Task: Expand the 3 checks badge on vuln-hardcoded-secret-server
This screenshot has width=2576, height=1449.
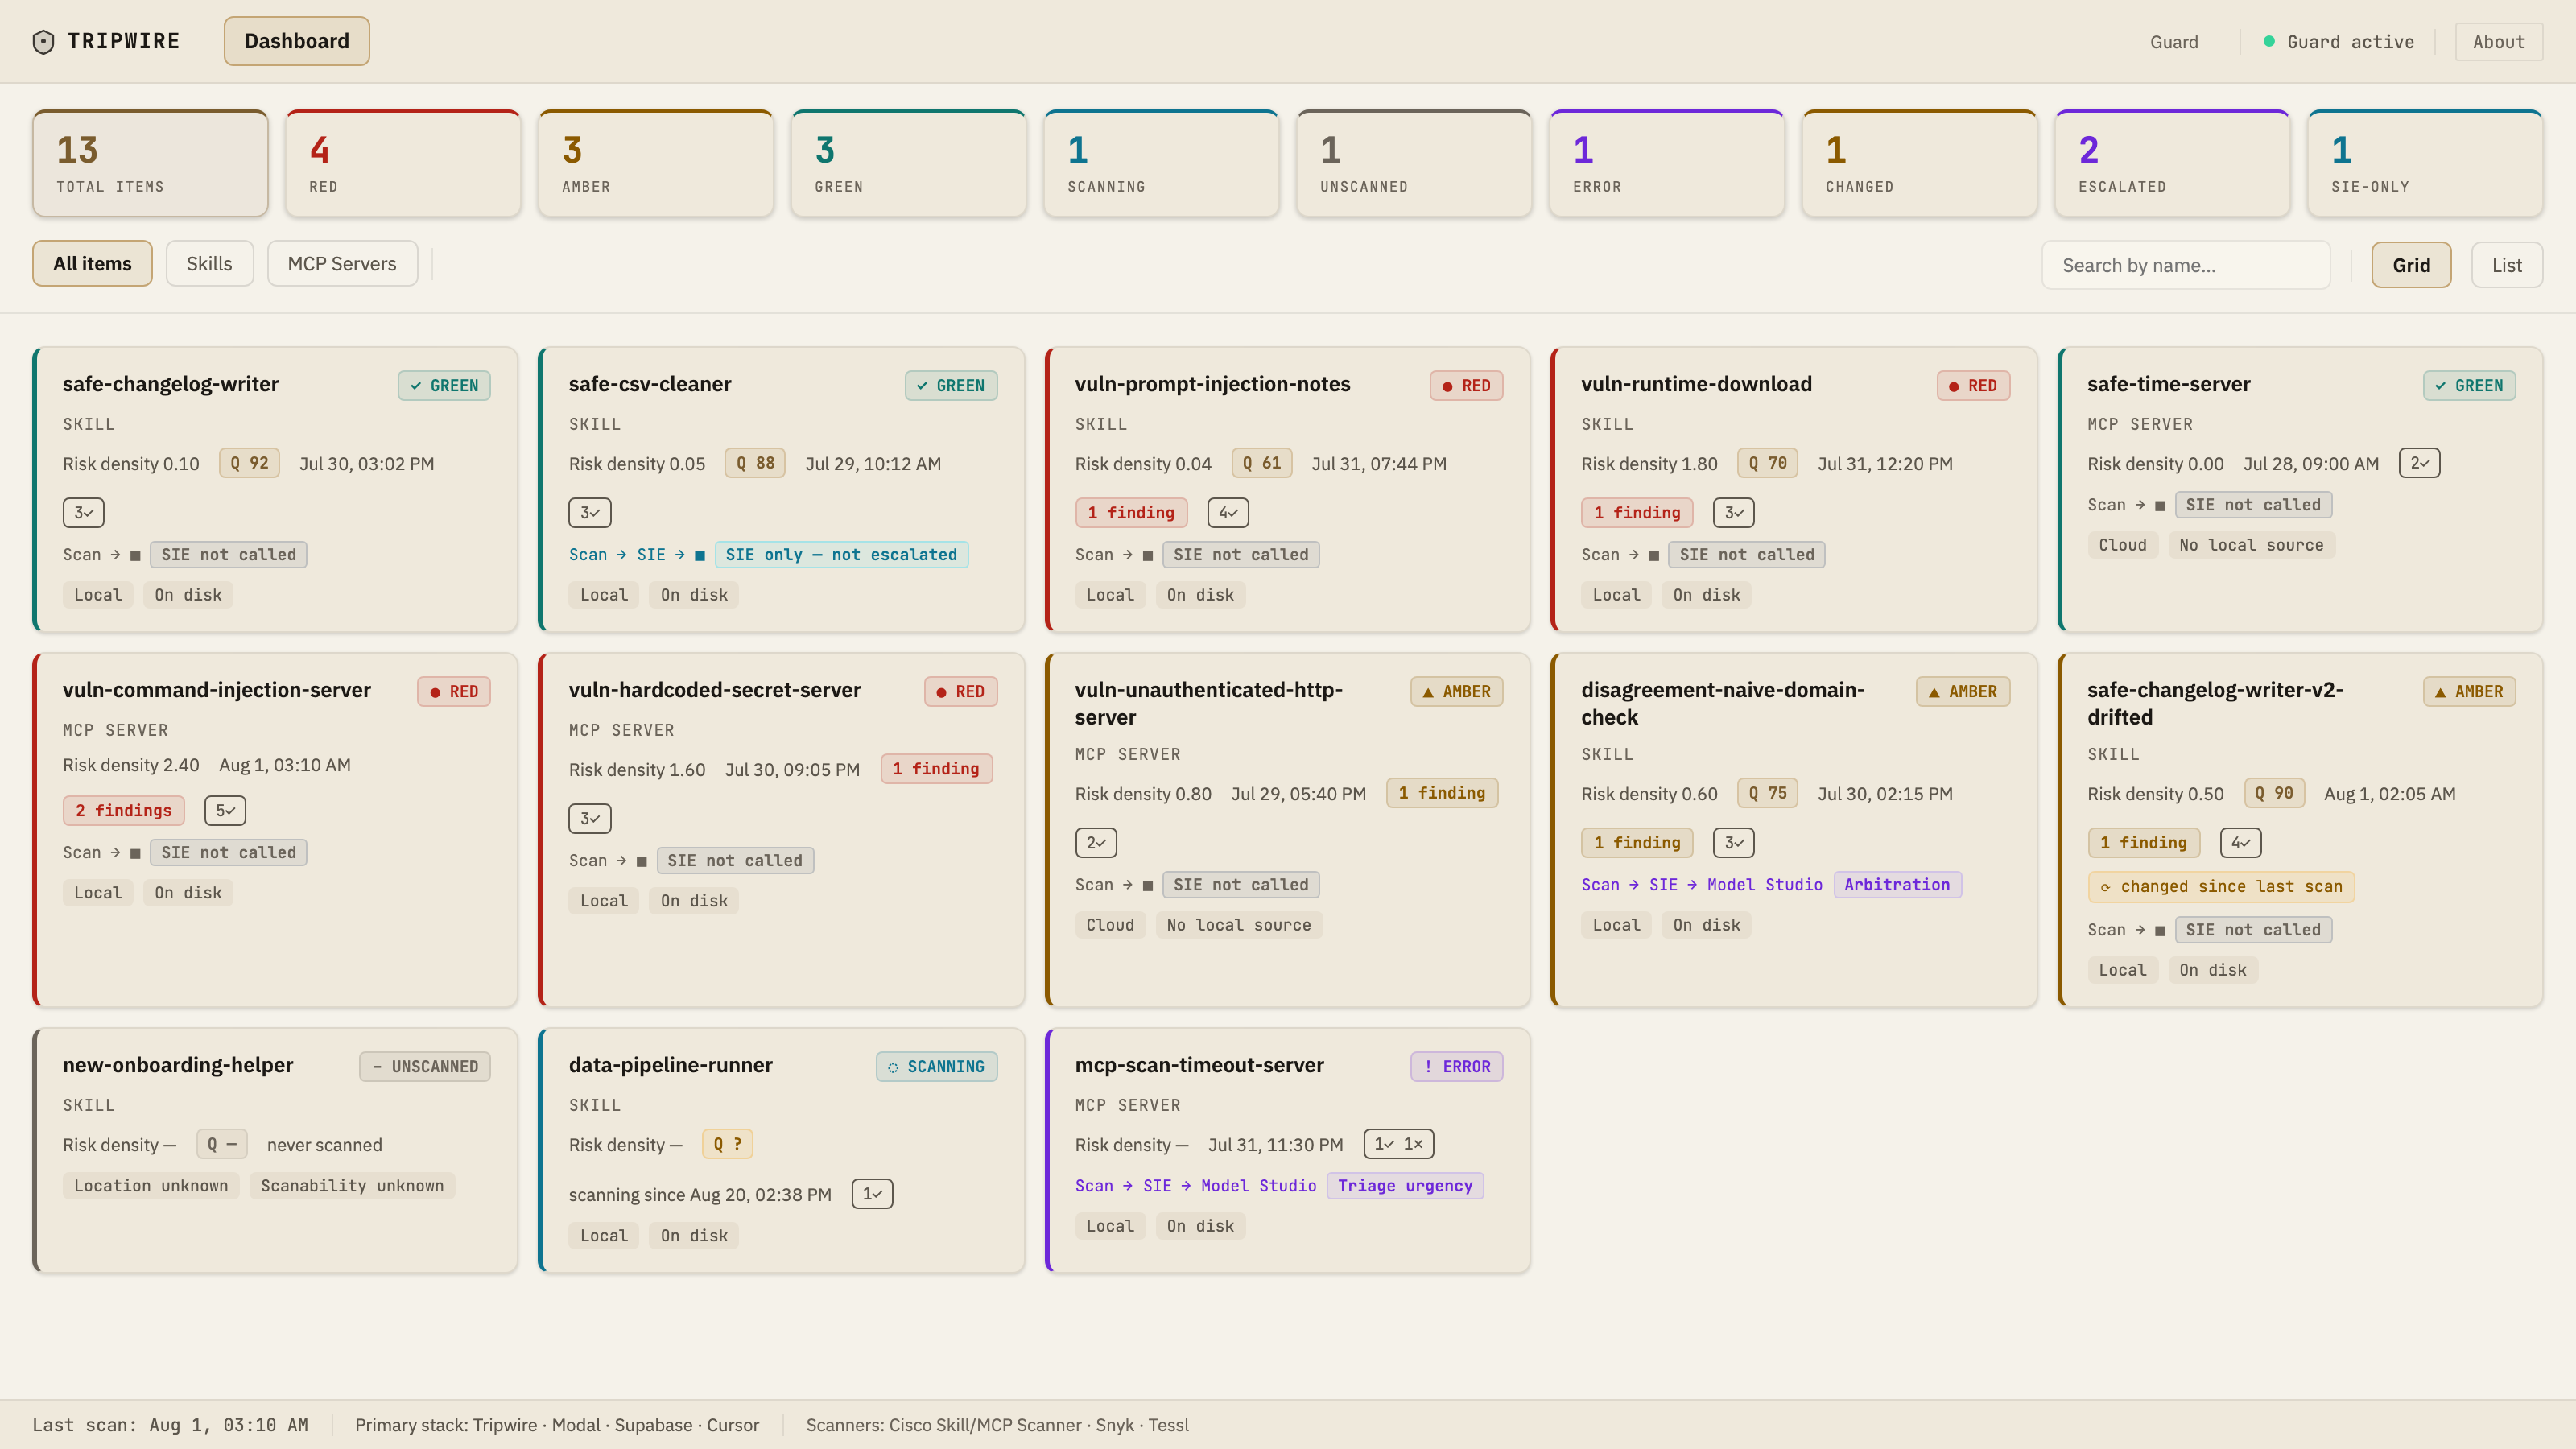Action: 590,819
